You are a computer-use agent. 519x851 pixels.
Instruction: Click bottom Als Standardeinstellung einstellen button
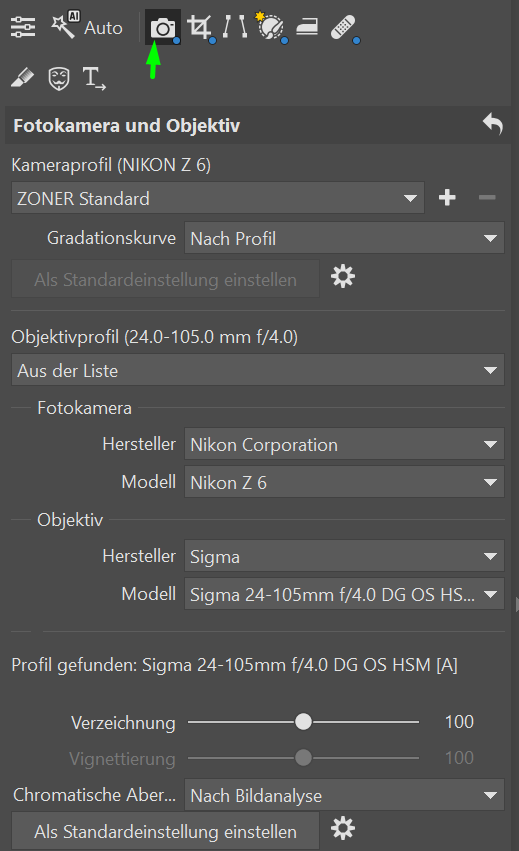click(x=166, y=831)
